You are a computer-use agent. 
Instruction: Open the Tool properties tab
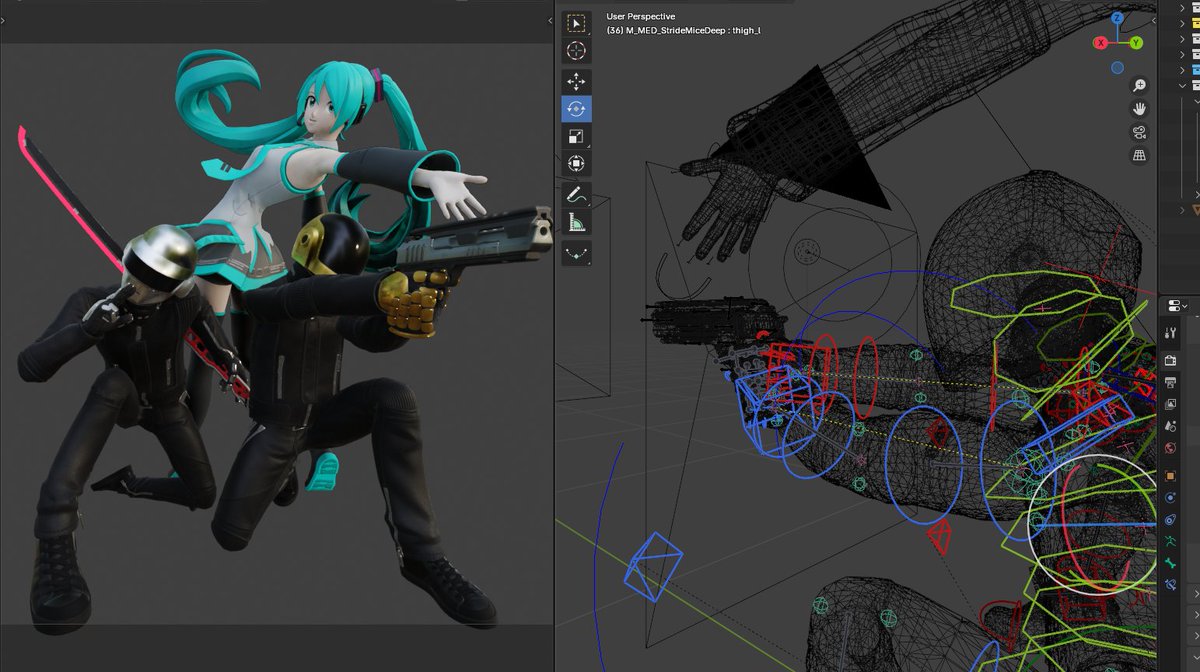coord(1171,332)
